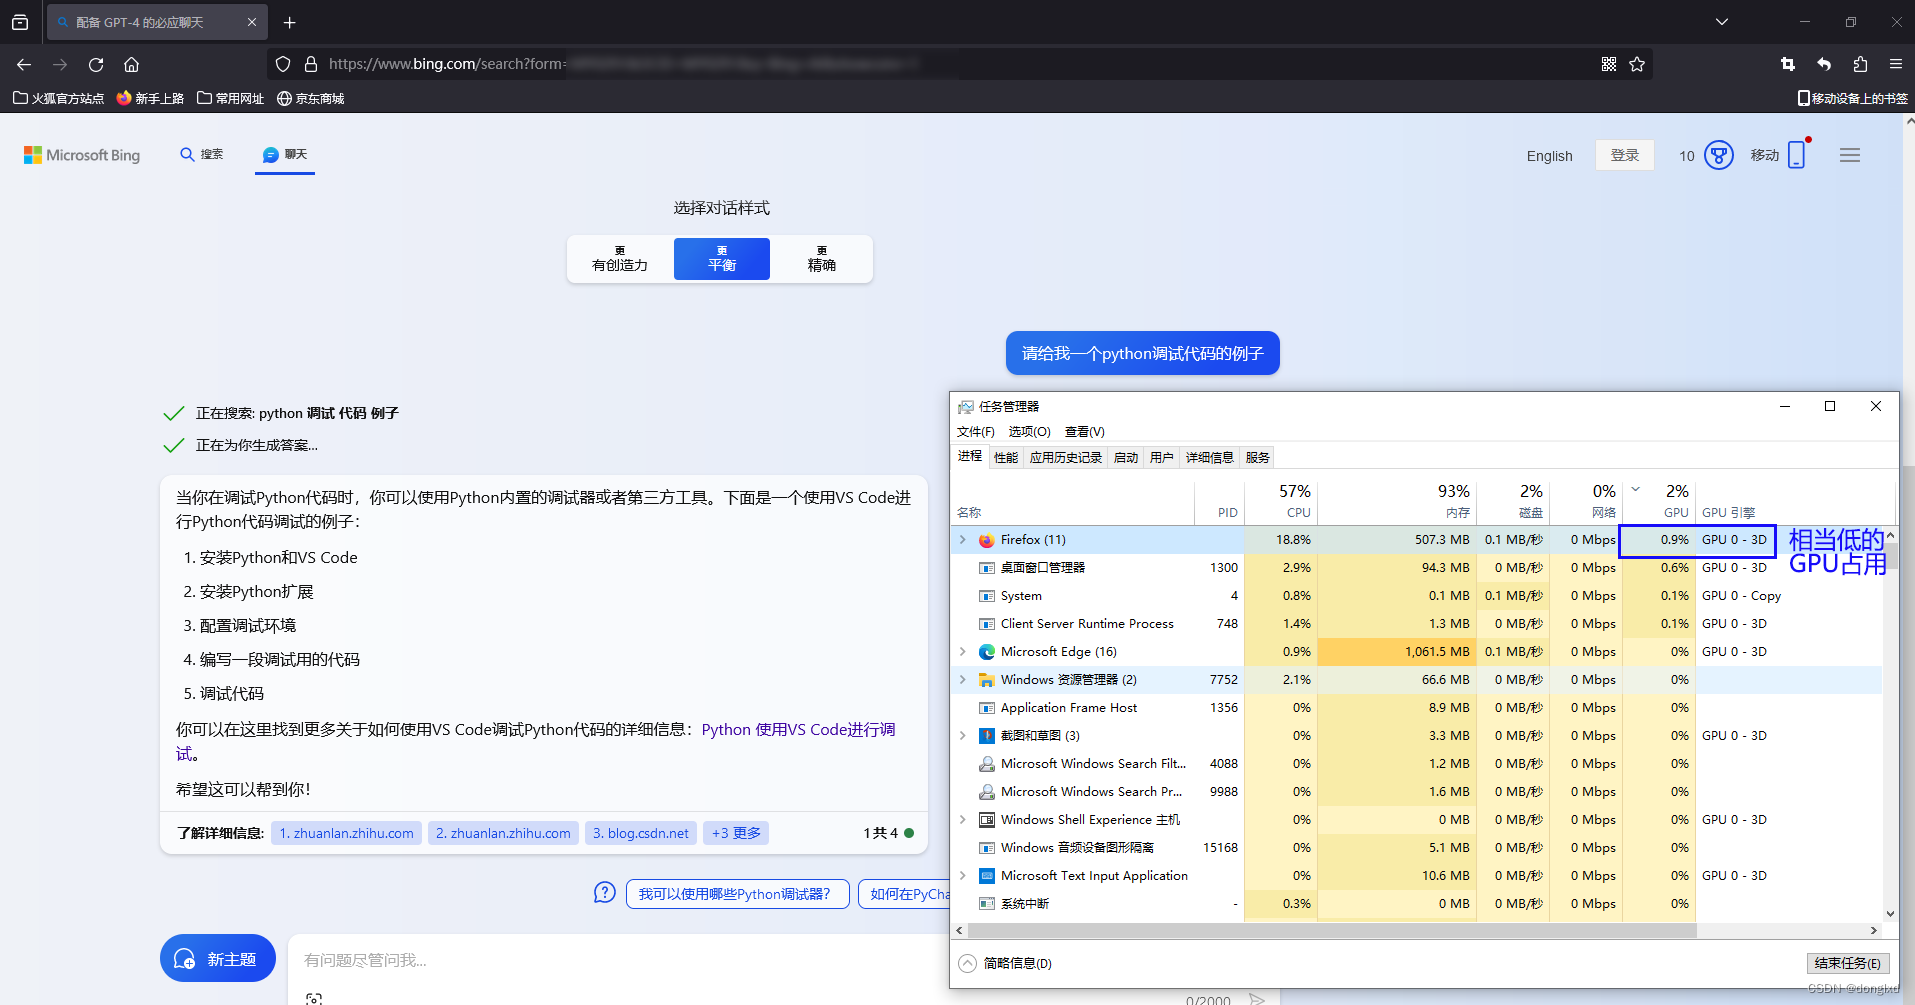This screenshot has height=1005, width=1915.
Task: Click the Microsoft Bing logo
Action: pyautogui.click(x=82, y=155)
